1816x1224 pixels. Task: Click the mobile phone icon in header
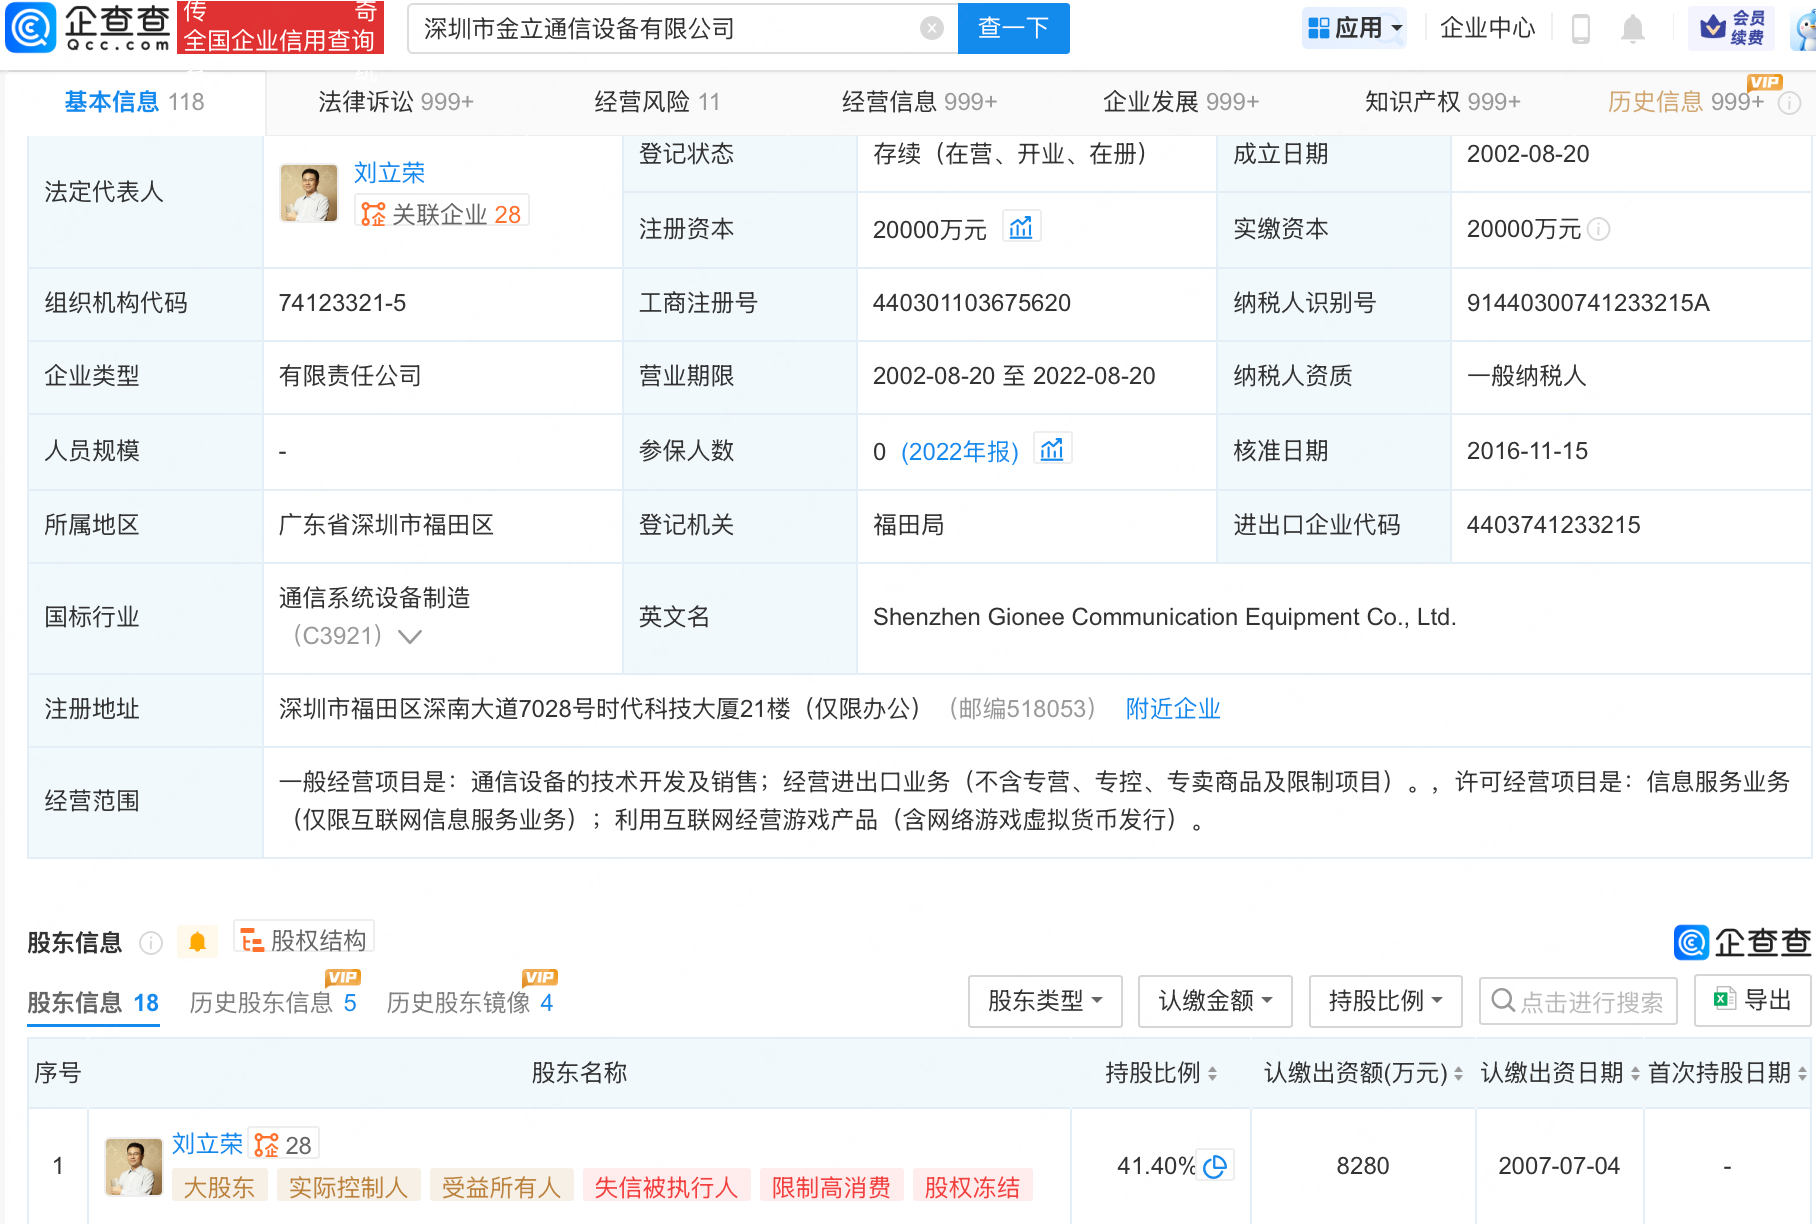[1580, 29]
